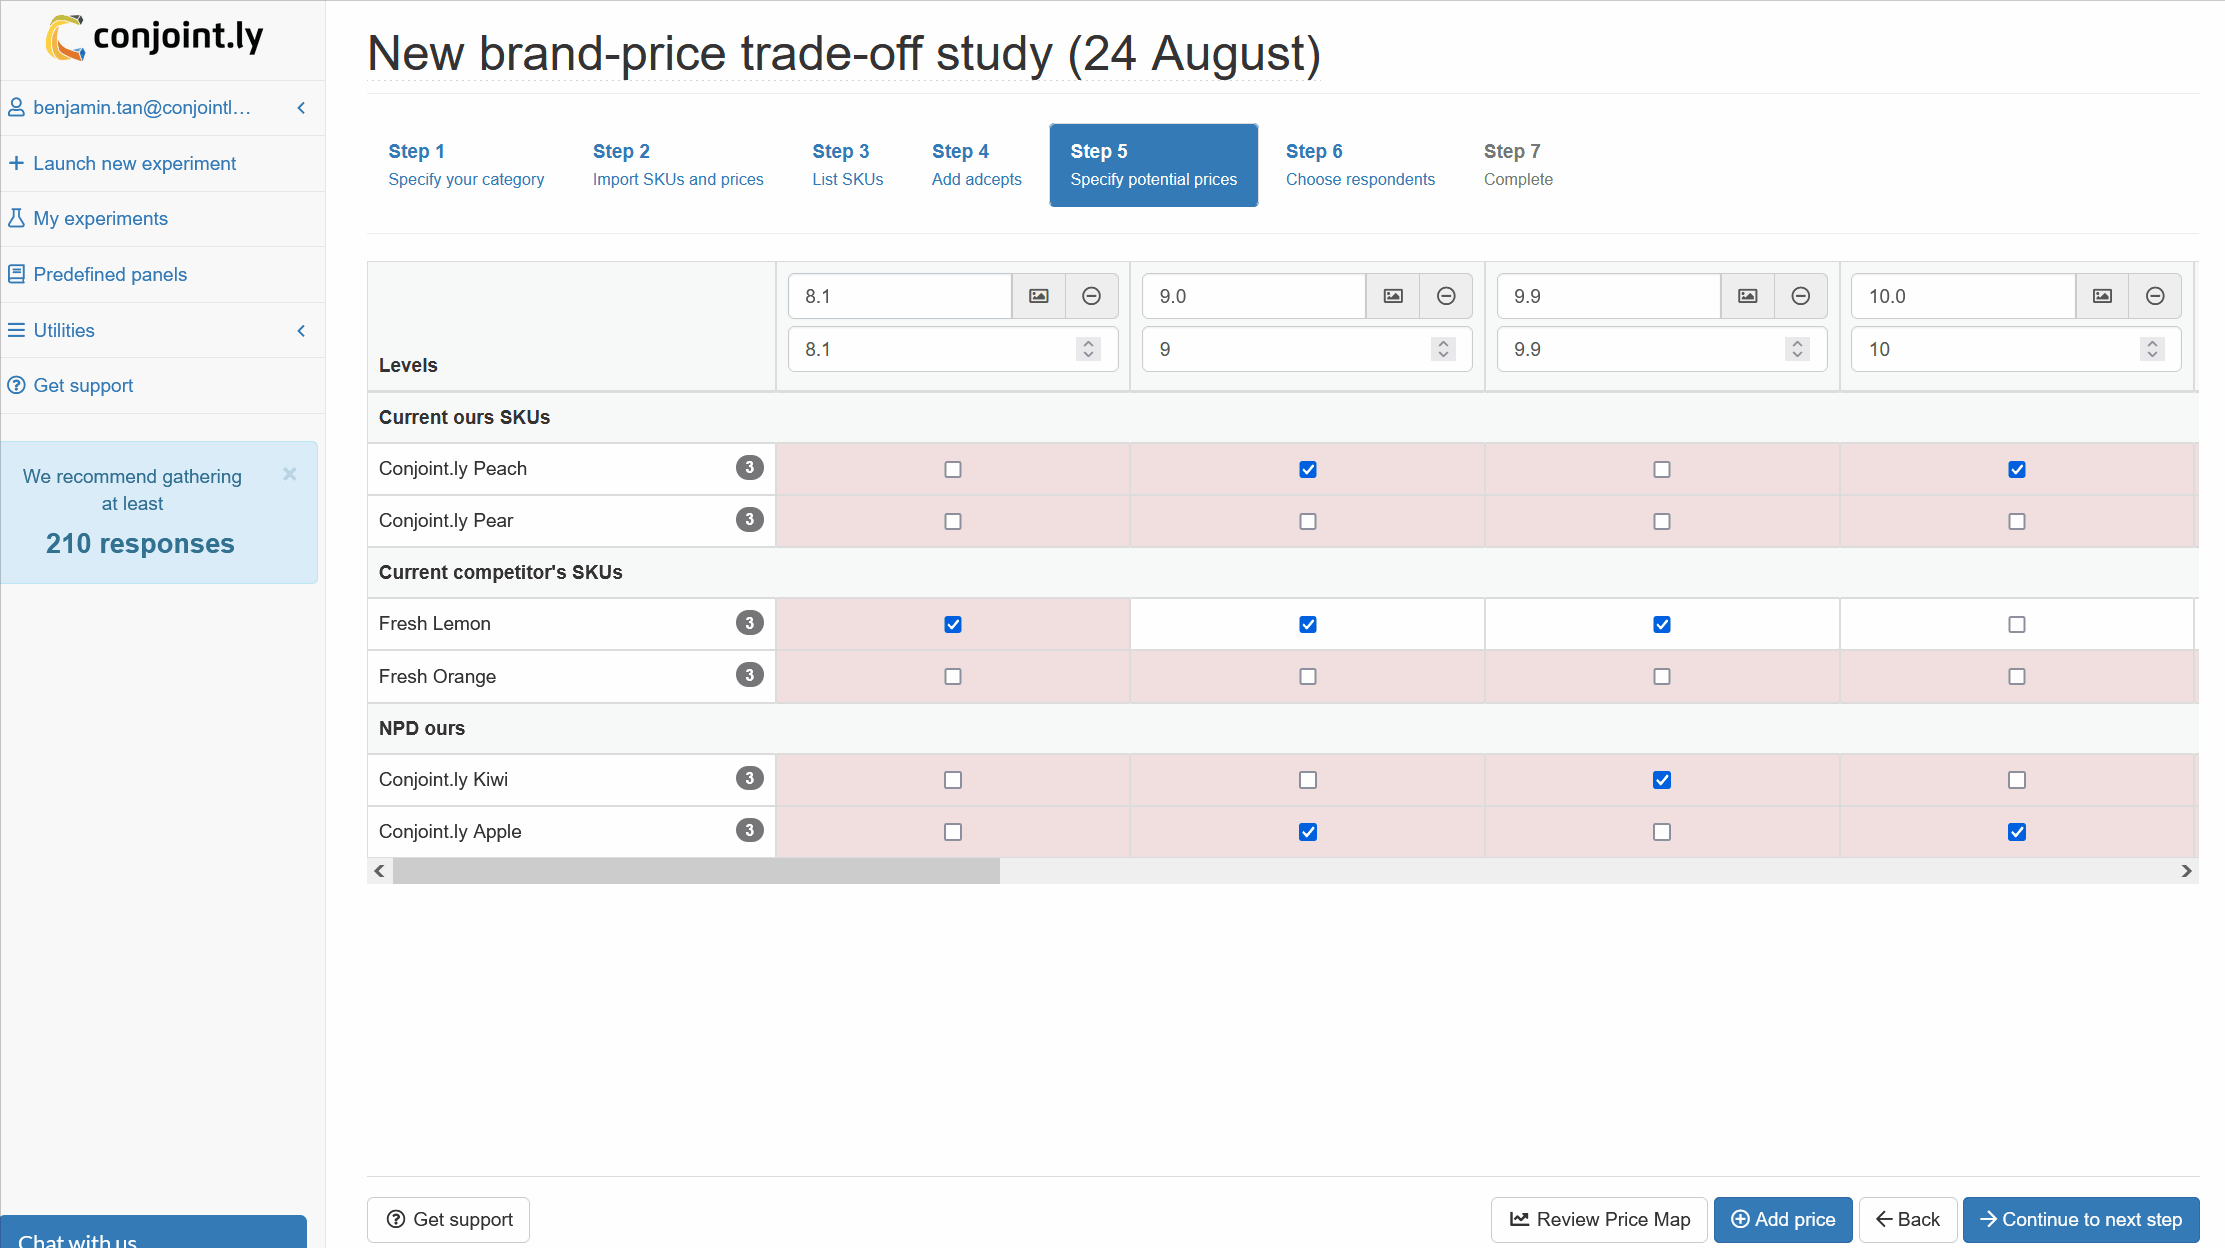This screenshot has width=2225, height=1248.
Task: Check Fresh Orange at price 10.0
Action: [x=2017, y=676]
